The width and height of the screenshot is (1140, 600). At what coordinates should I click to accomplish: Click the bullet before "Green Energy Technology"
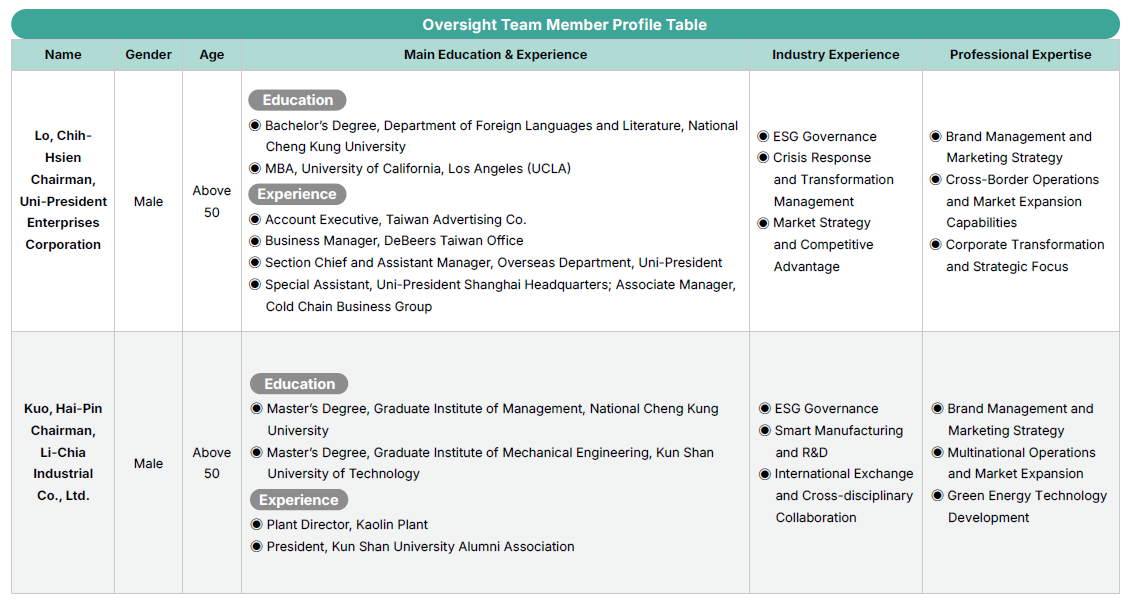click(x=938, y=496)
